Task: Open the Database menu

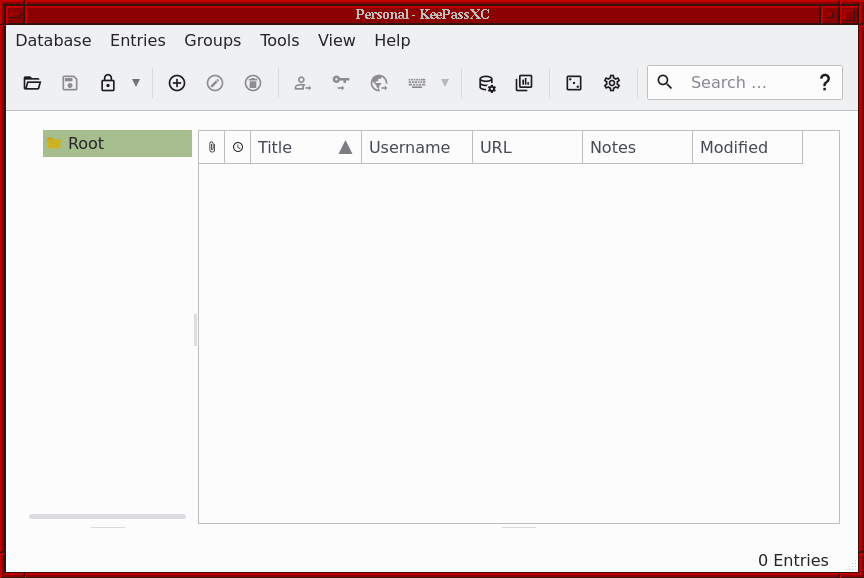Action: (53, 41)
